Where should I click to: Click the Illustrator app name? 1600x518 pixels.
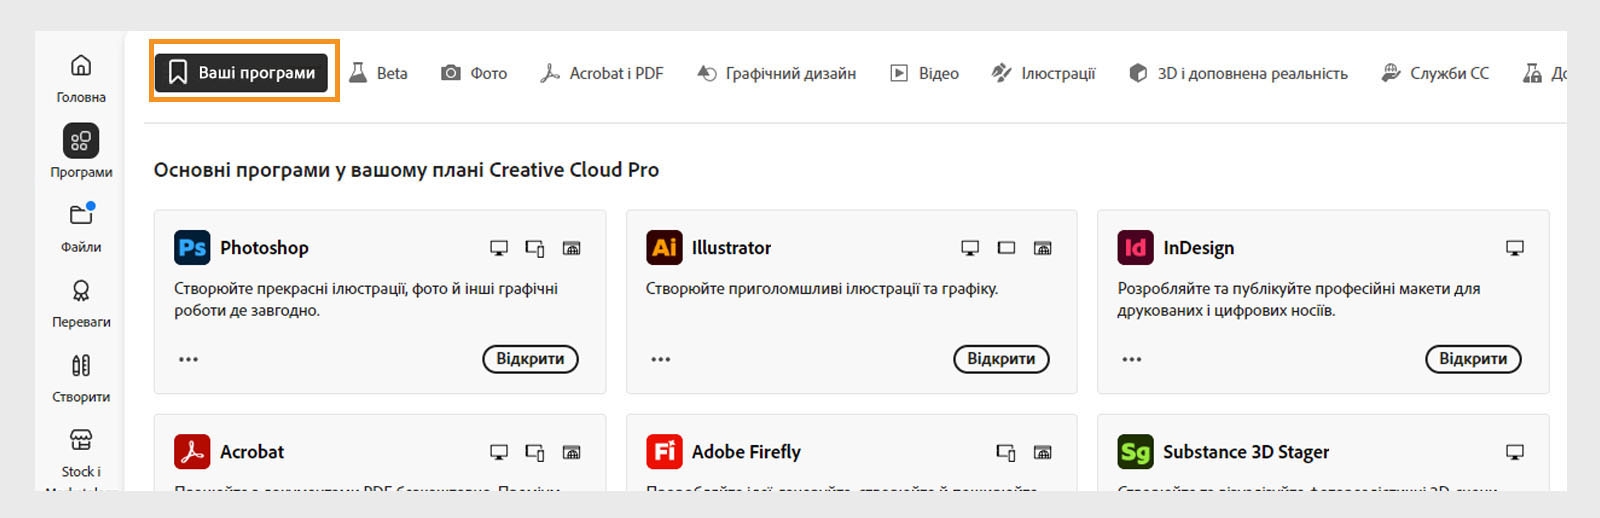click(731, 248)
